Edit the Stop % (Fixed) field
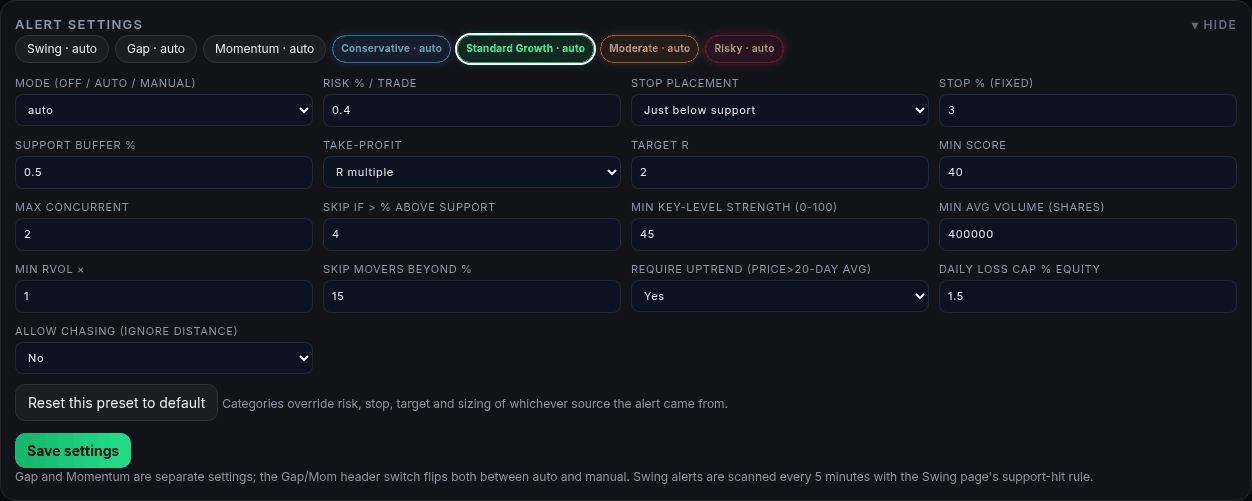 (x=1088, y=110)
